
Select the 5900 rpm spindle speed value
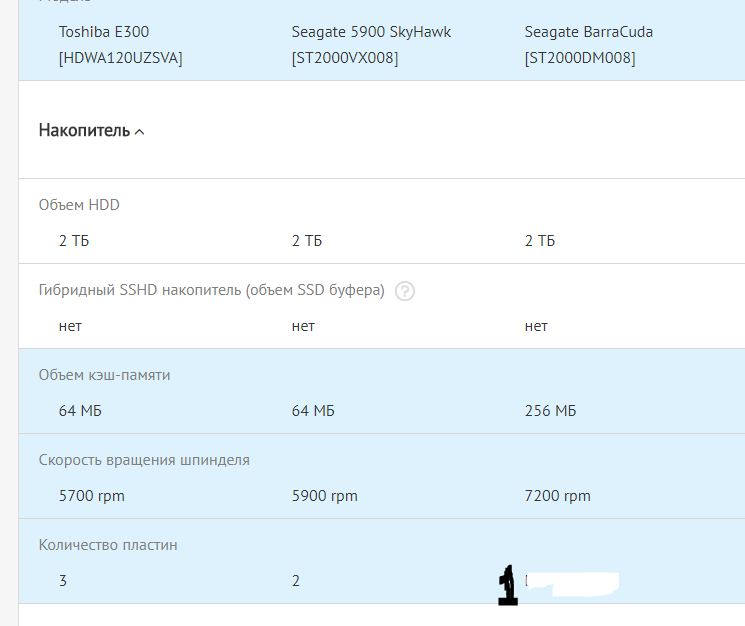(x=325, y=496)
